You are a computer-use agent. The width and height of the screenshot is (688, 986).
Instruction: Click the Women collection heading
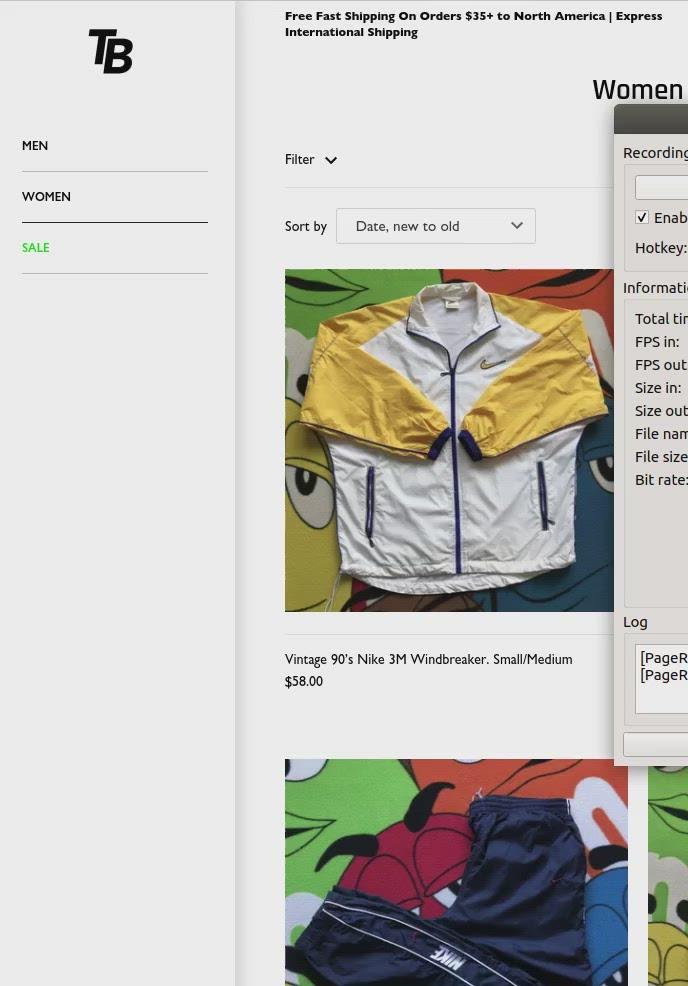(638, 90)
